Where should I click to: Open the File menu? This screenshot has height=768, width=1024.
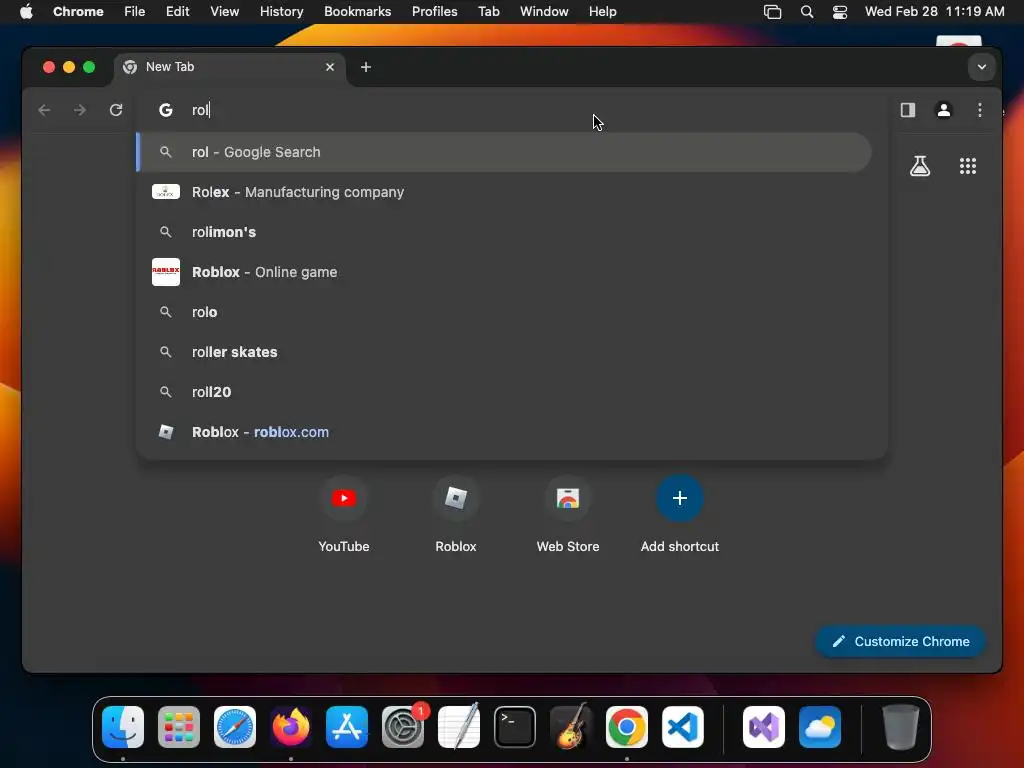click(135, 11)
